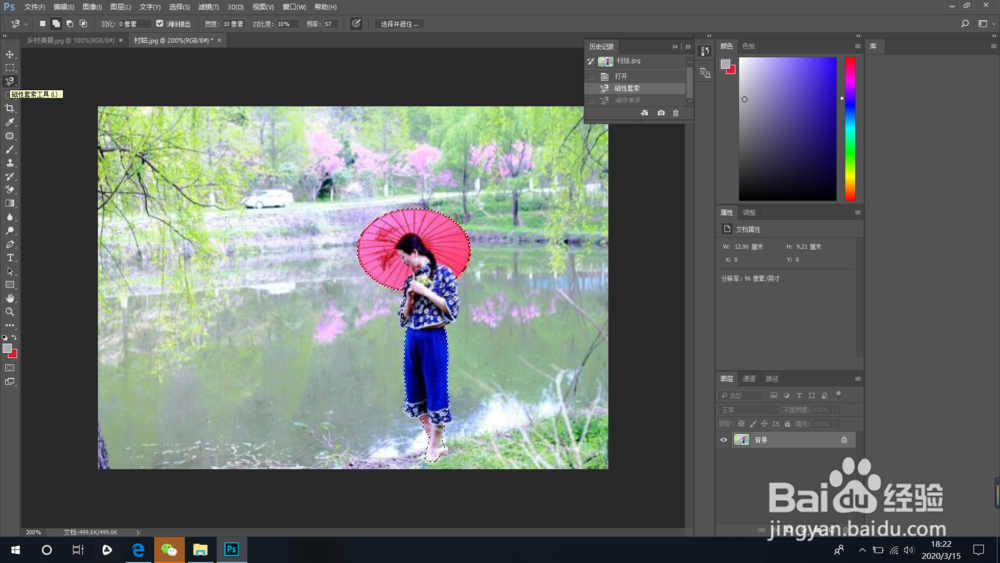Change screen mode icon in toolbar
This screenshot has height=563, width=1000.
click(x=10, y=382)
